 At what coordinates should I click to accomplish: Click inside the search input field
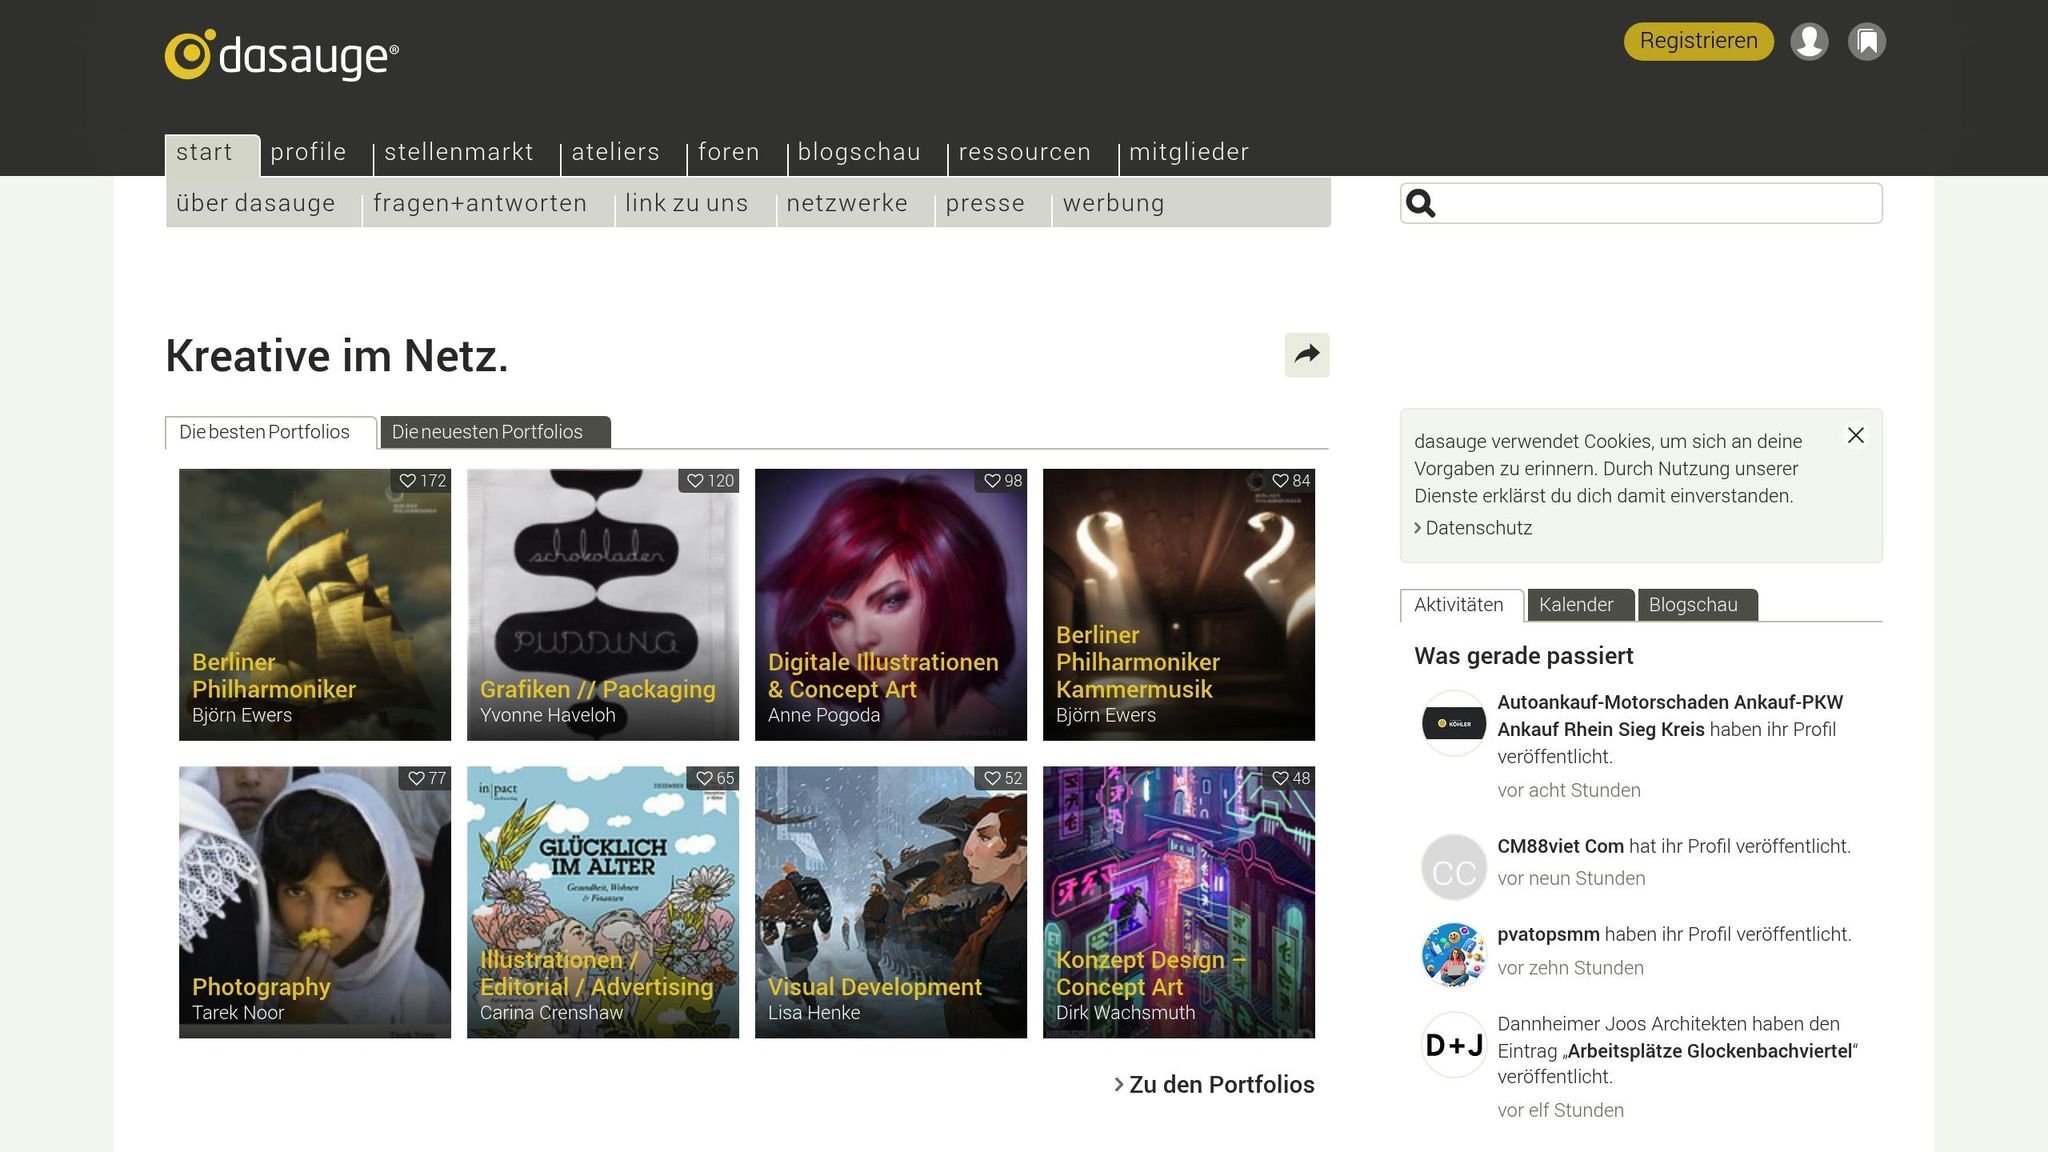(1650, 203)
